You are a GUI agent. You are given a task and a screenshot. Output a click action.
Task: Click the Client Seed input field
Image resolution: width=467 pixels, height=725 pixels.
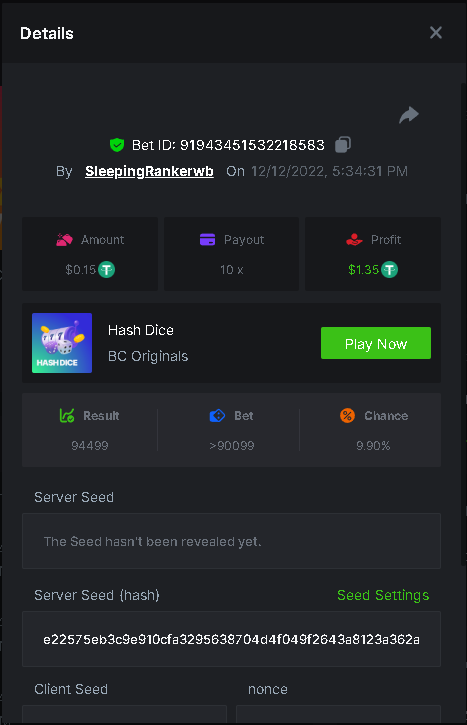(x=124, y=714)
